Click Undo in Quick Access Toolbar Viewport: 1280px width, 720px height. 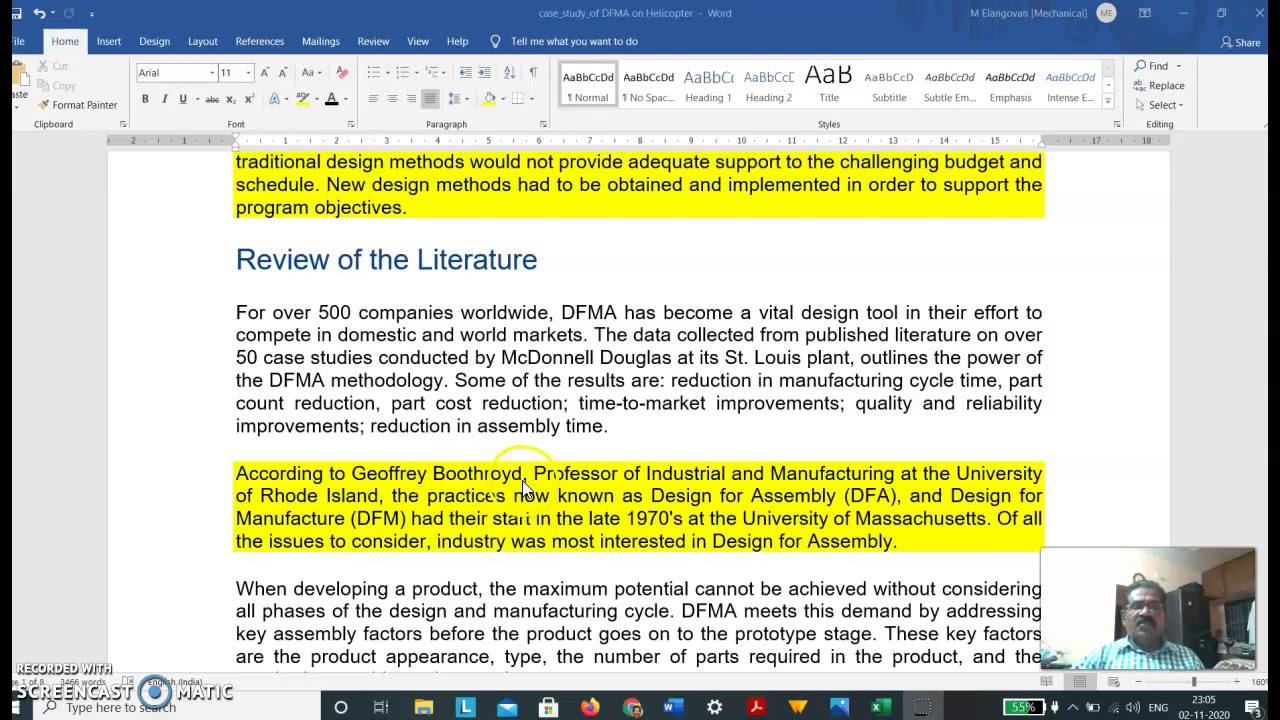click(x=39, y=13)
